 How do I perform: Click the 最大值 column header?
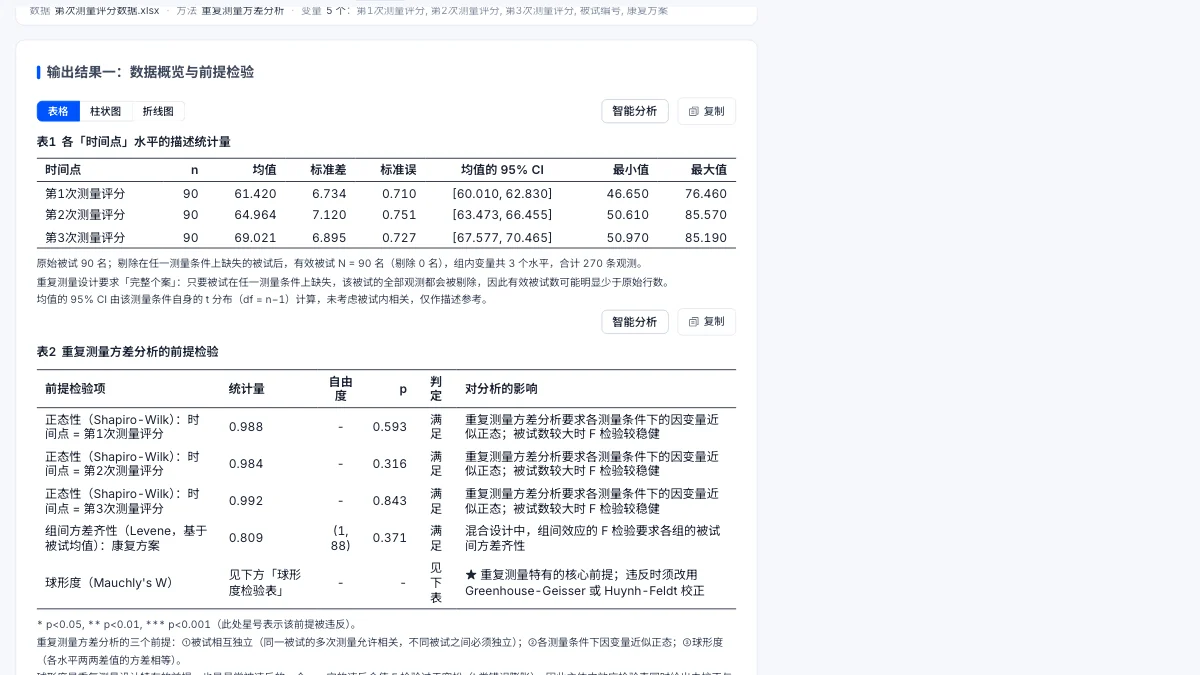point(709,170)
